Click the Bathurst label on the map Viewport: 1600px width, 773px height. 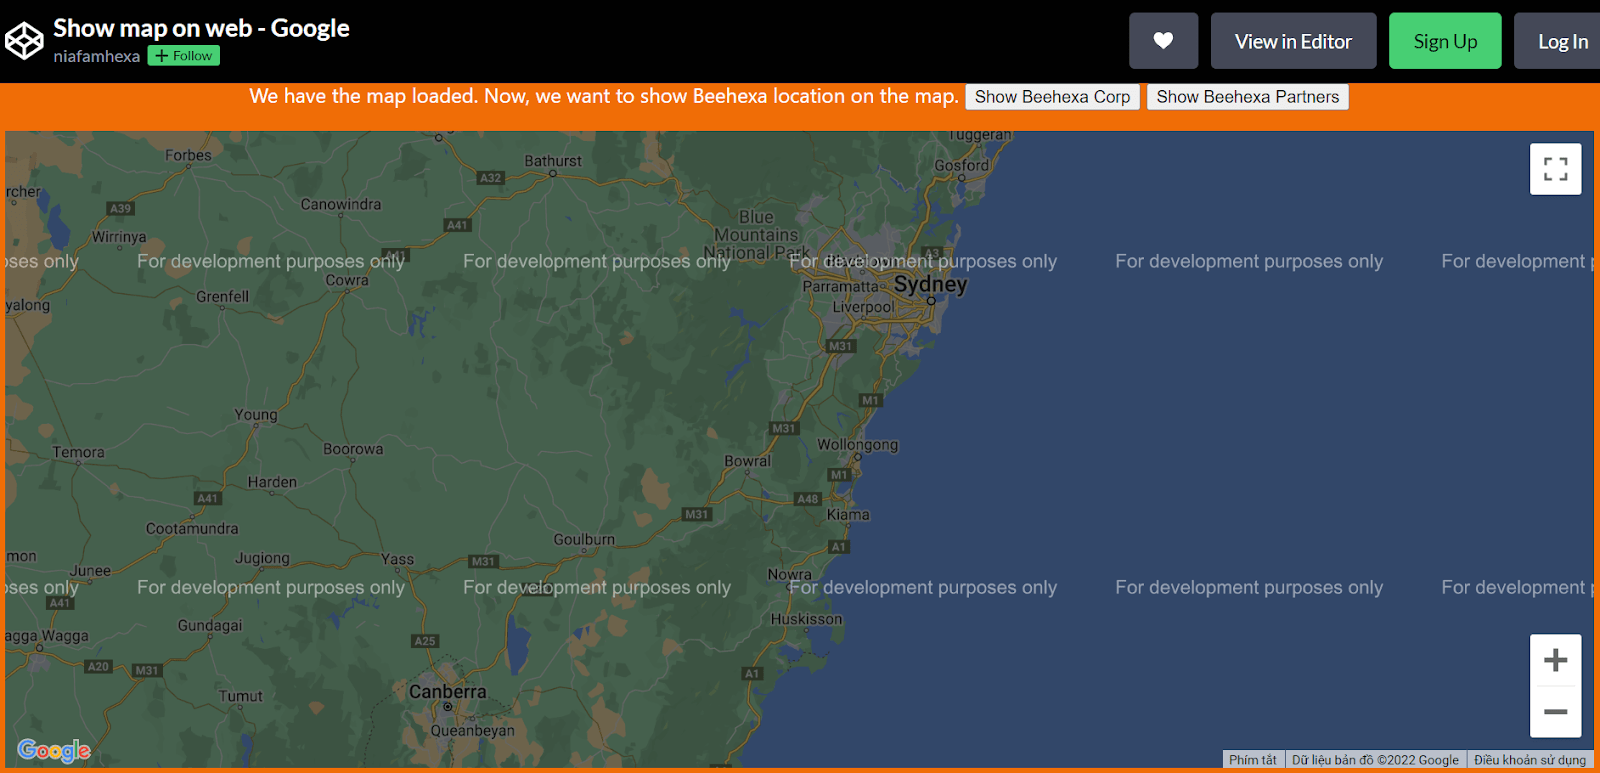click(552, 161)
